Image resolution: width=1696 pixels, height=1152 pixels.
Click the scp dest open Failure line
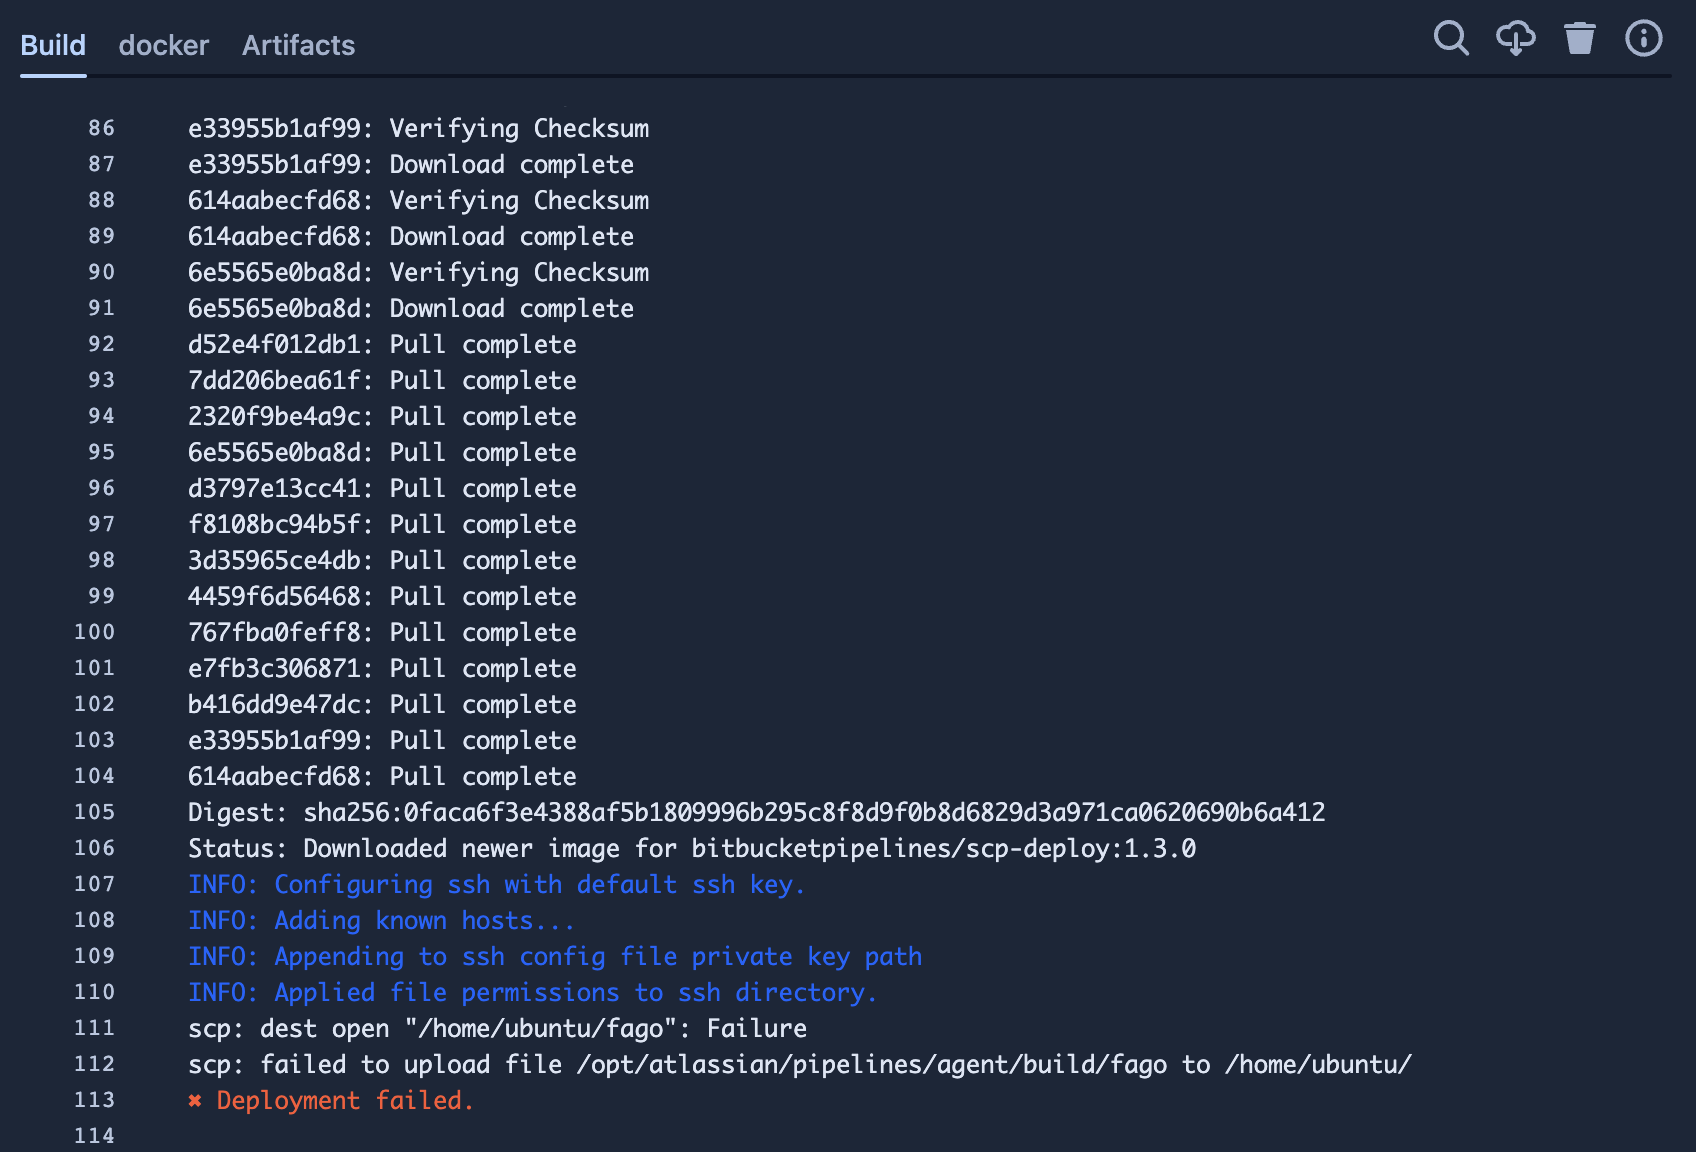(x=497, y=1028)
